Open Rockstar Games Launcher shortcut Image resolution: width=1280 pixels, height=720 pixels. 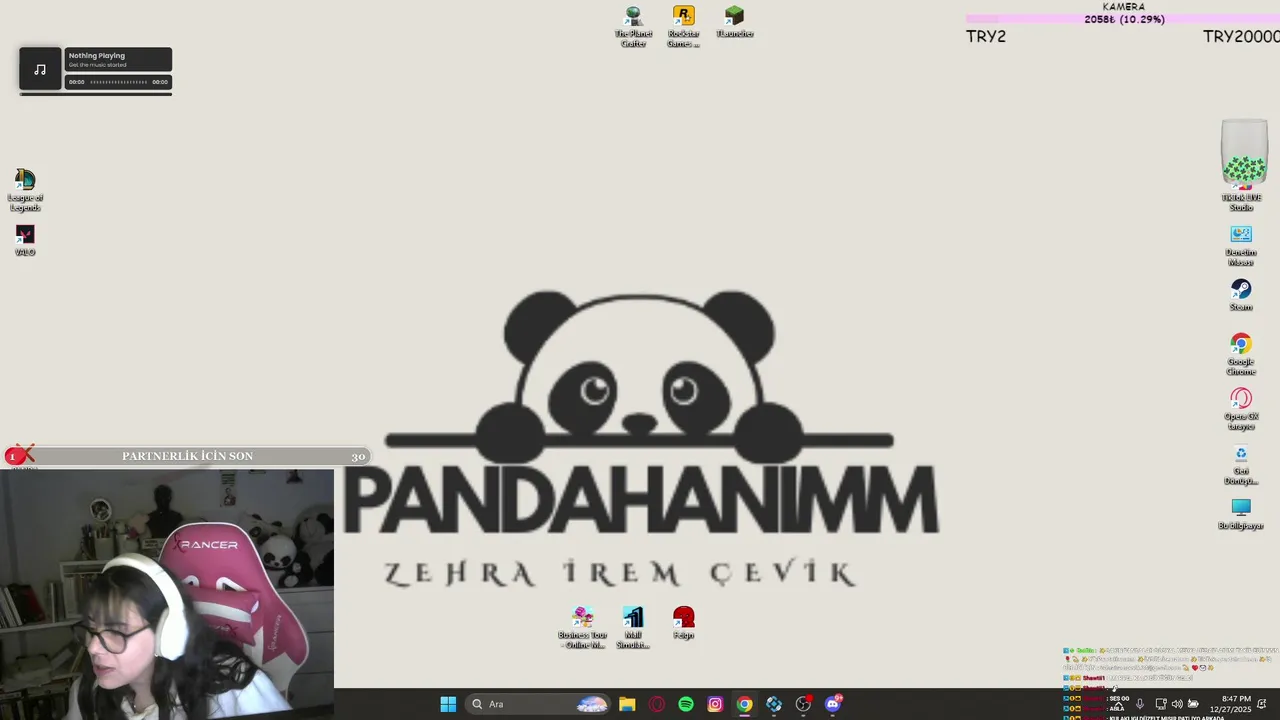(683, 27)
